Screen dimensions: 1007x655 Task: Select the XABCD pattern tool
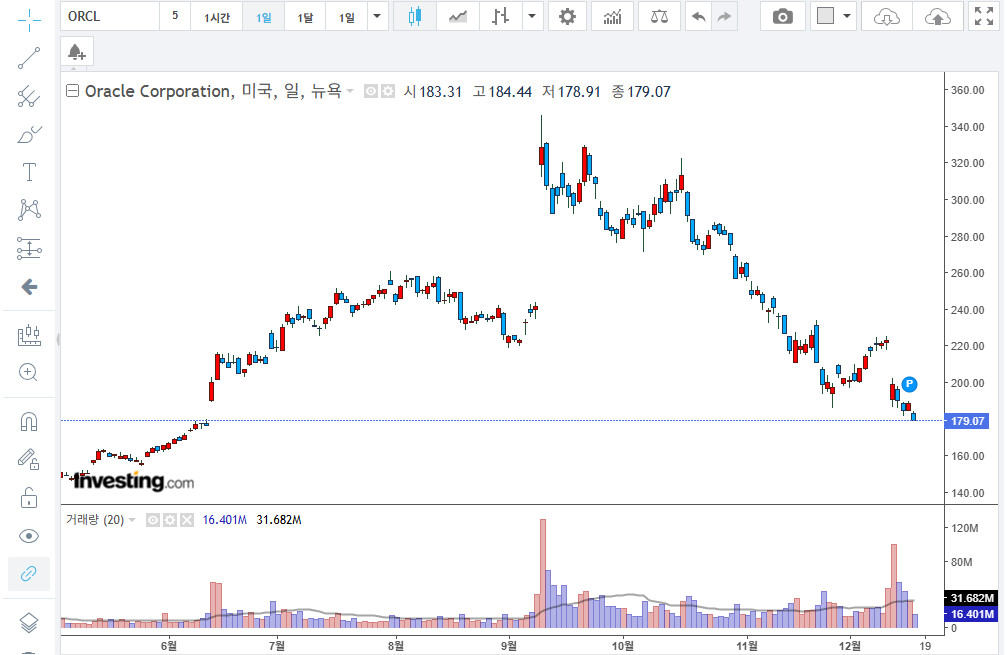[x=29, y=210]
